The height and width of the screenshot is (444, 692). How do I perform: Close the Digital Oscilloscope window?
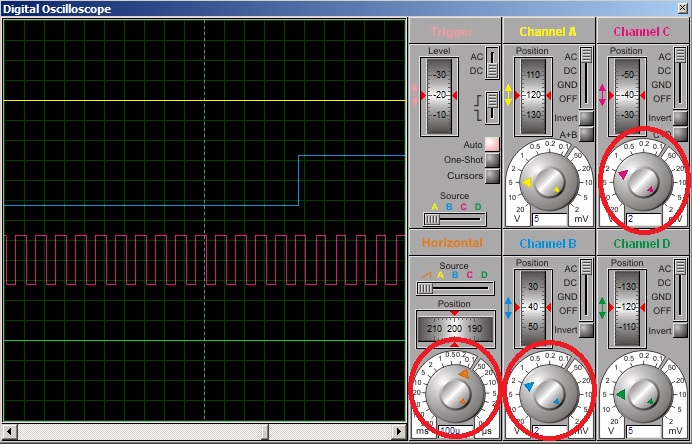point(683,8)
